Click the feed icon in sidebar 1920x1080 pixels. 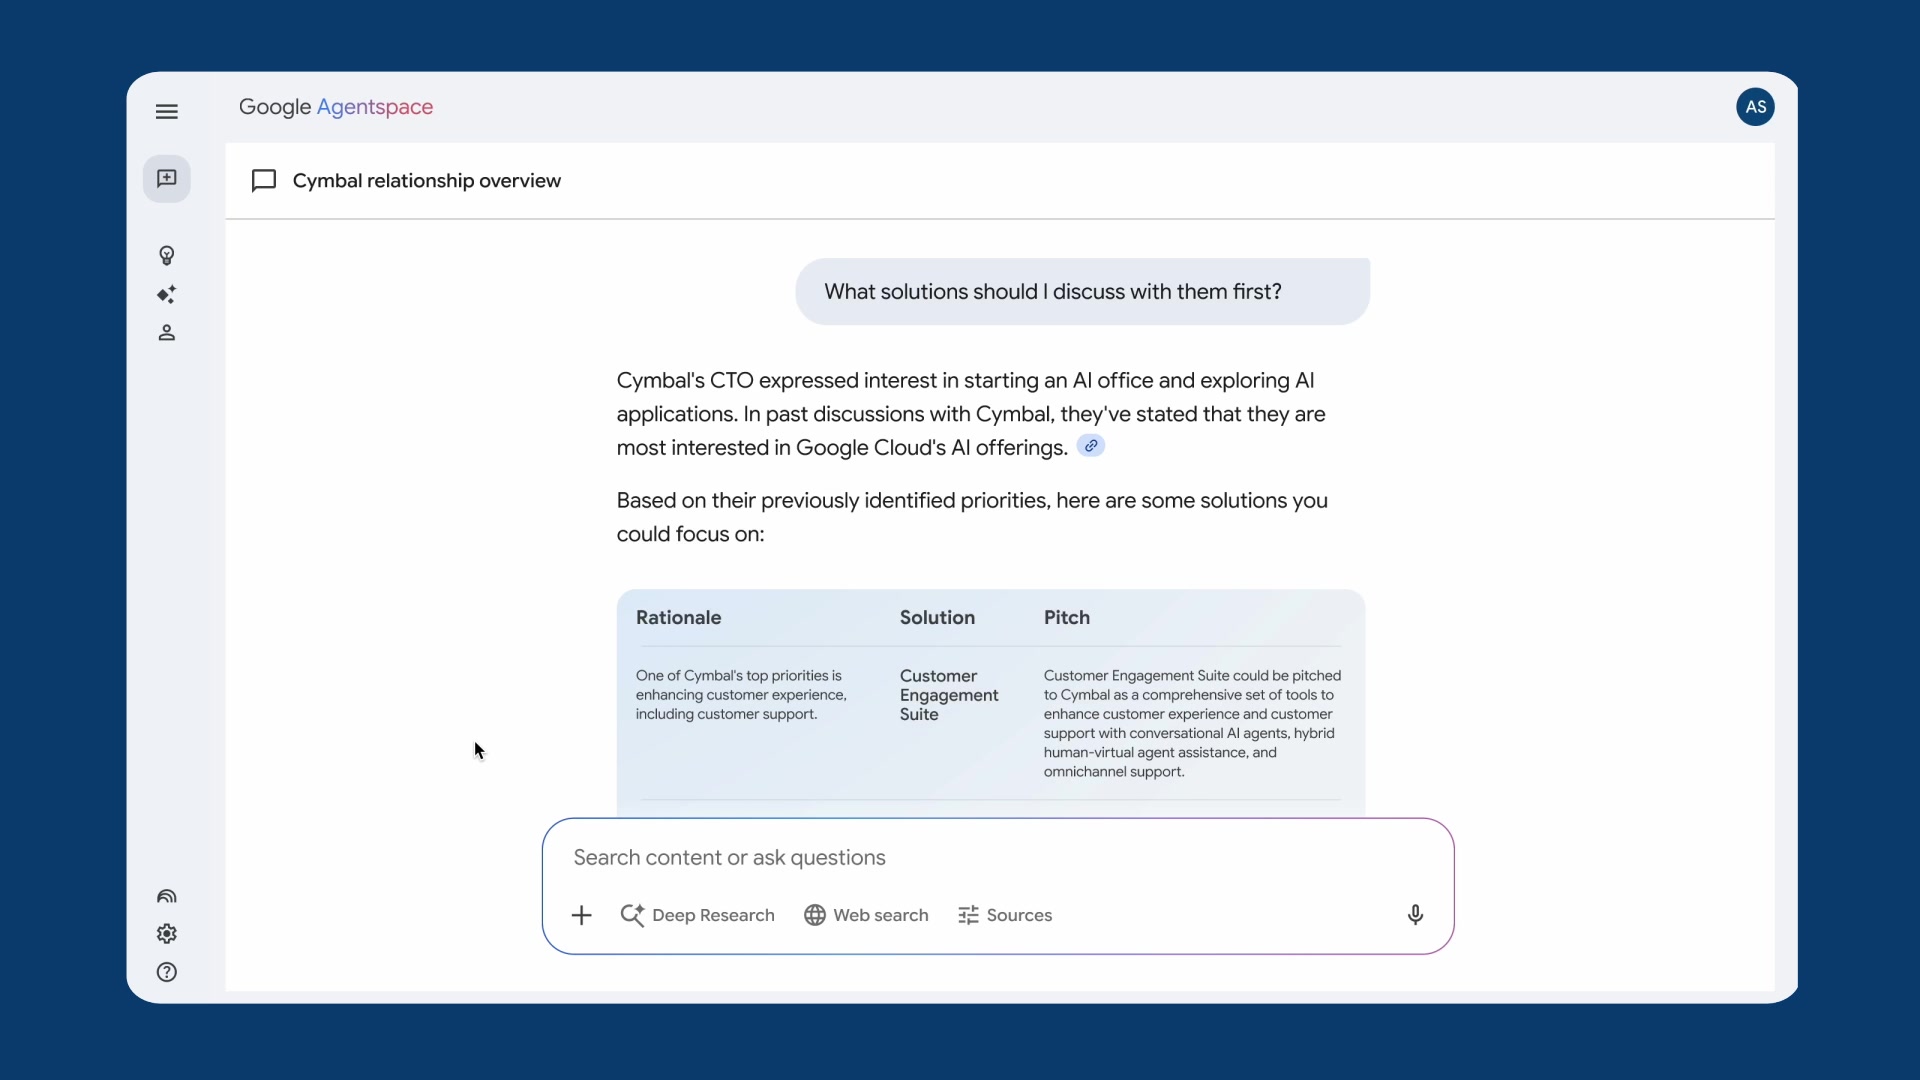tap(167, 896)
